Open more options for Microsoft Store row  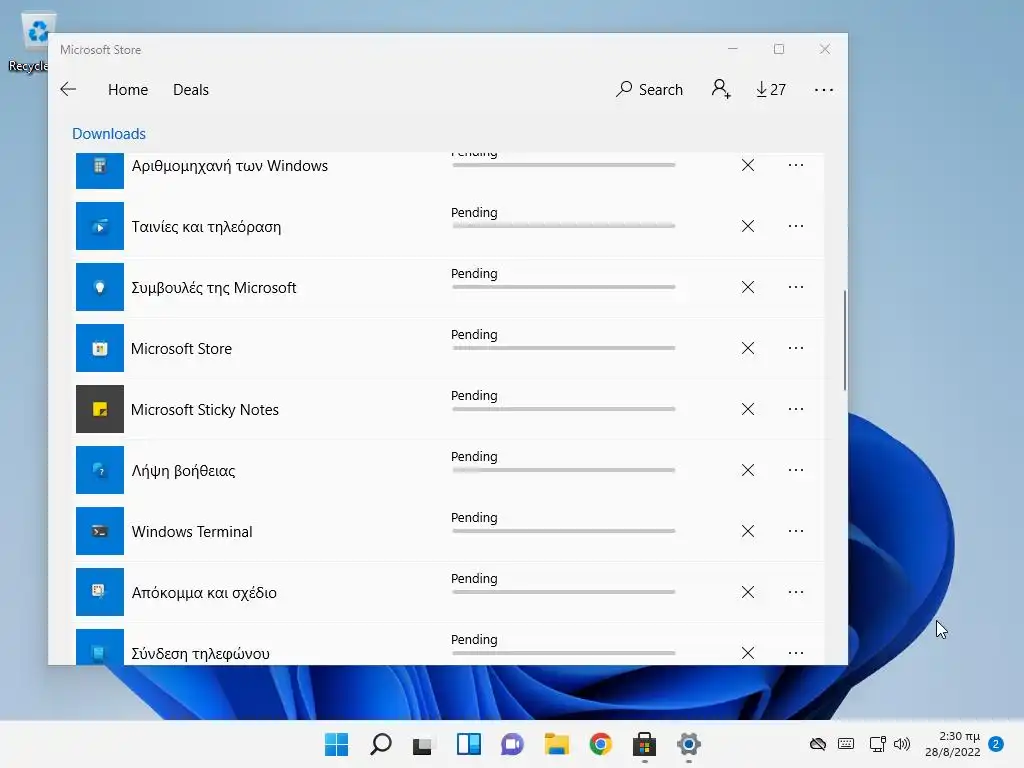pos(795,348)
